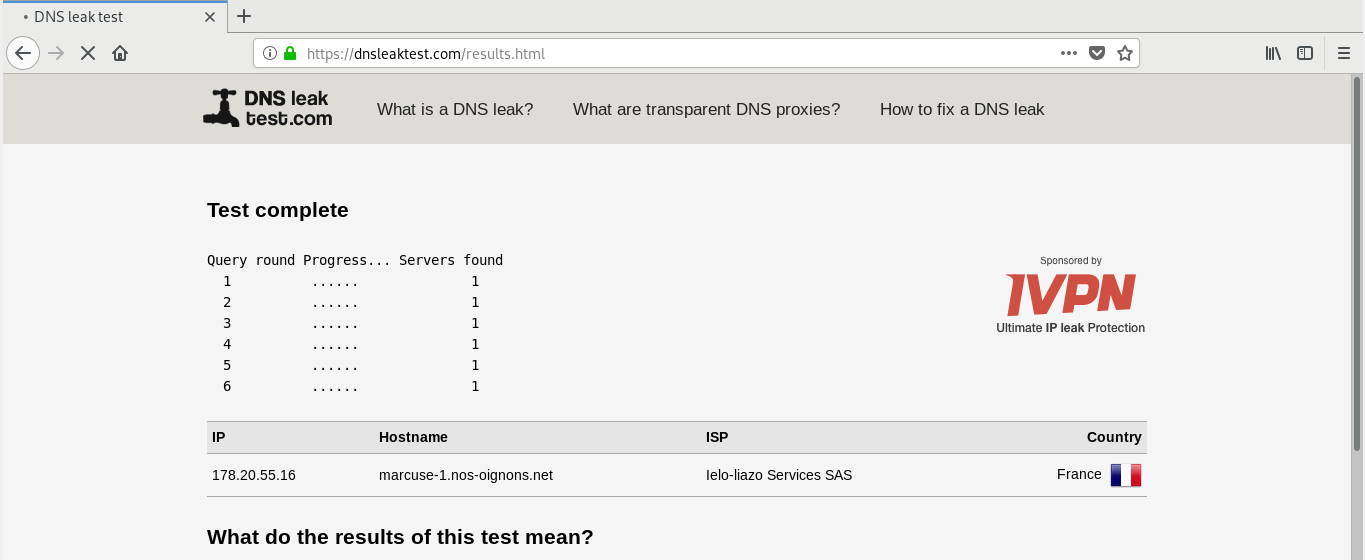
Task: Open the Library bookmarks and history
Action: (x=1273, y=53)
